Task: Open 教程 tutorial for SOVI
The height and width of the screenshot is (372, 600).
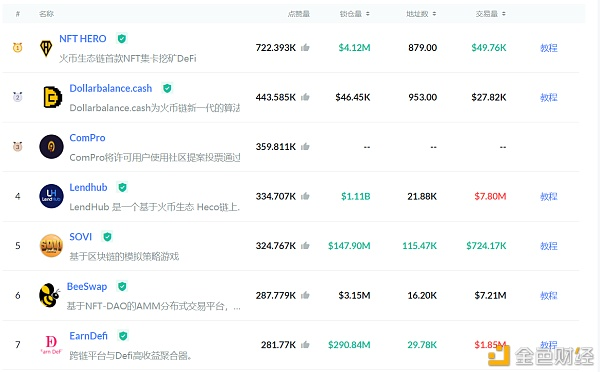Action: click(x=549, y=246)
